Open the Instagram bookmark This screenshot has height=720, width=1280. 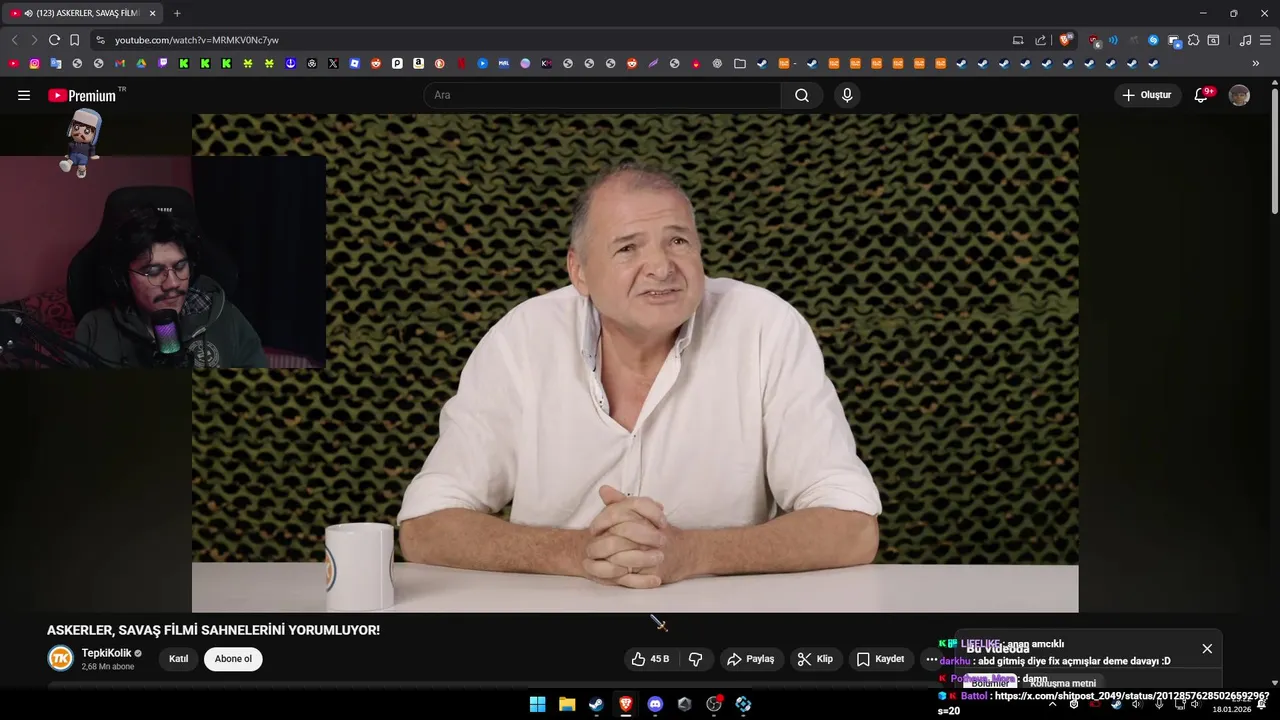point(34,63)
